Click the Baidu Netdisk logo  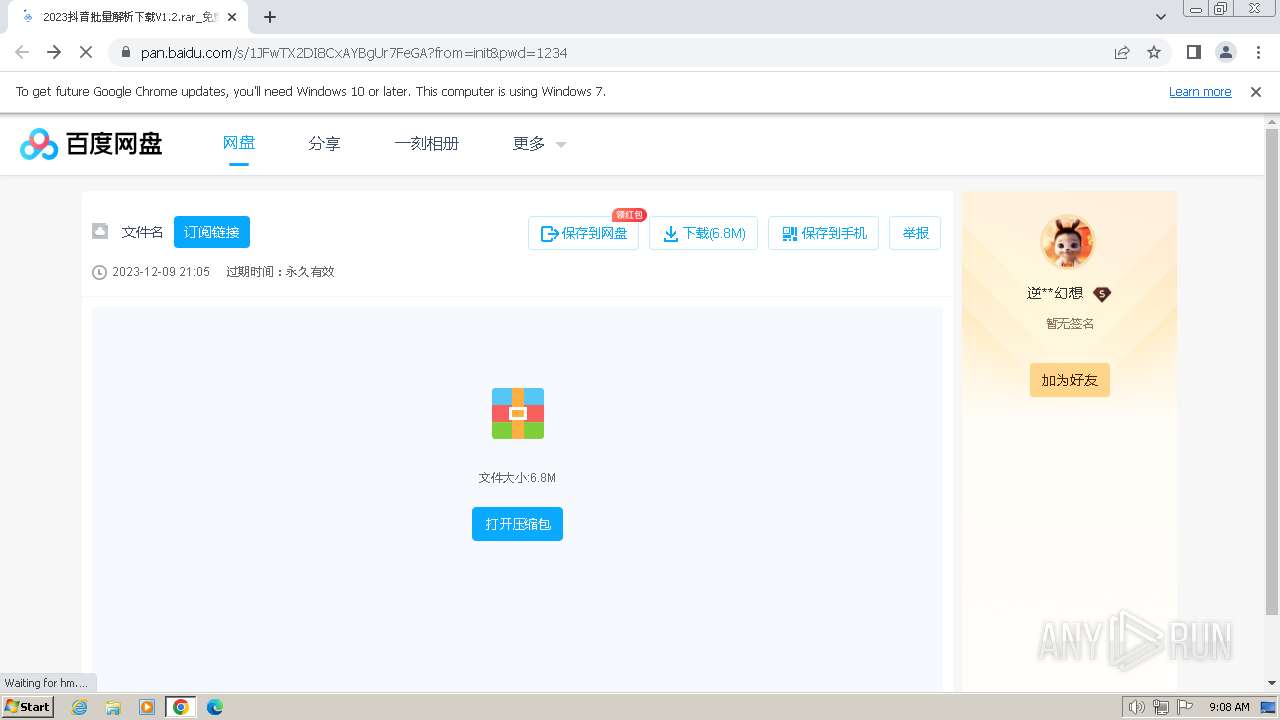(91, 144)
